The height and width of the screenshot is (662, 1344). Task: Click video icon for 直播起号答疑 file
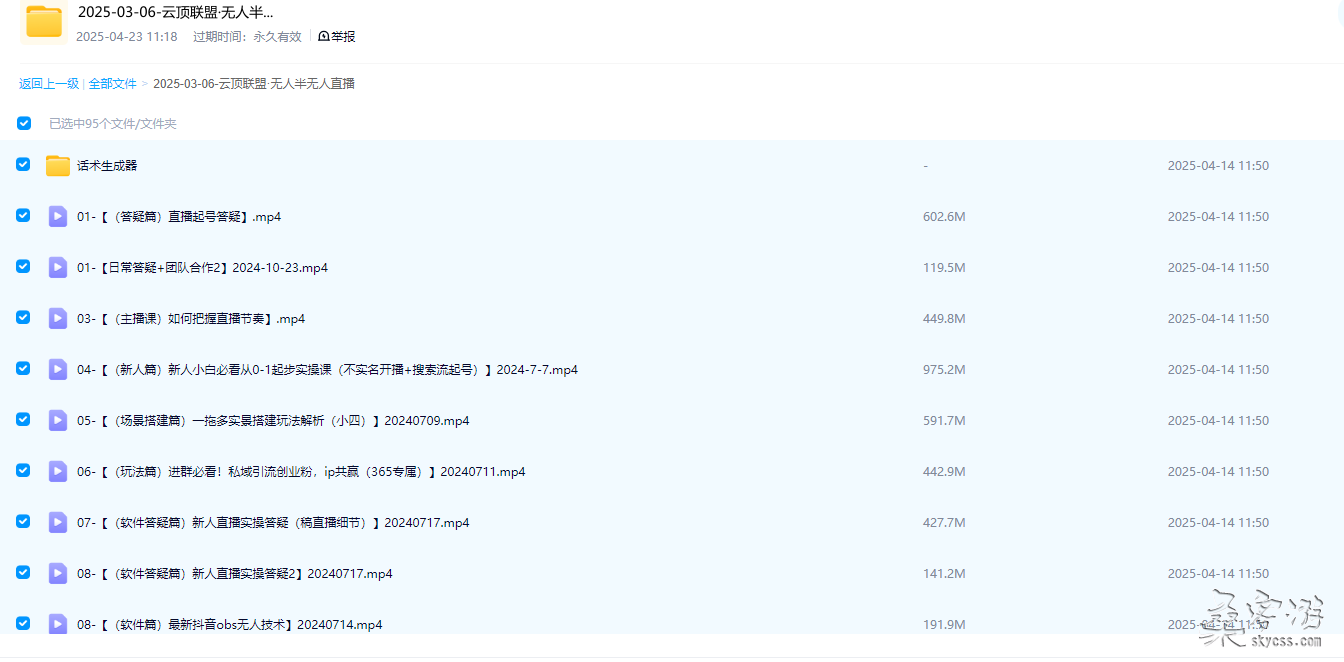coord(58,217)
